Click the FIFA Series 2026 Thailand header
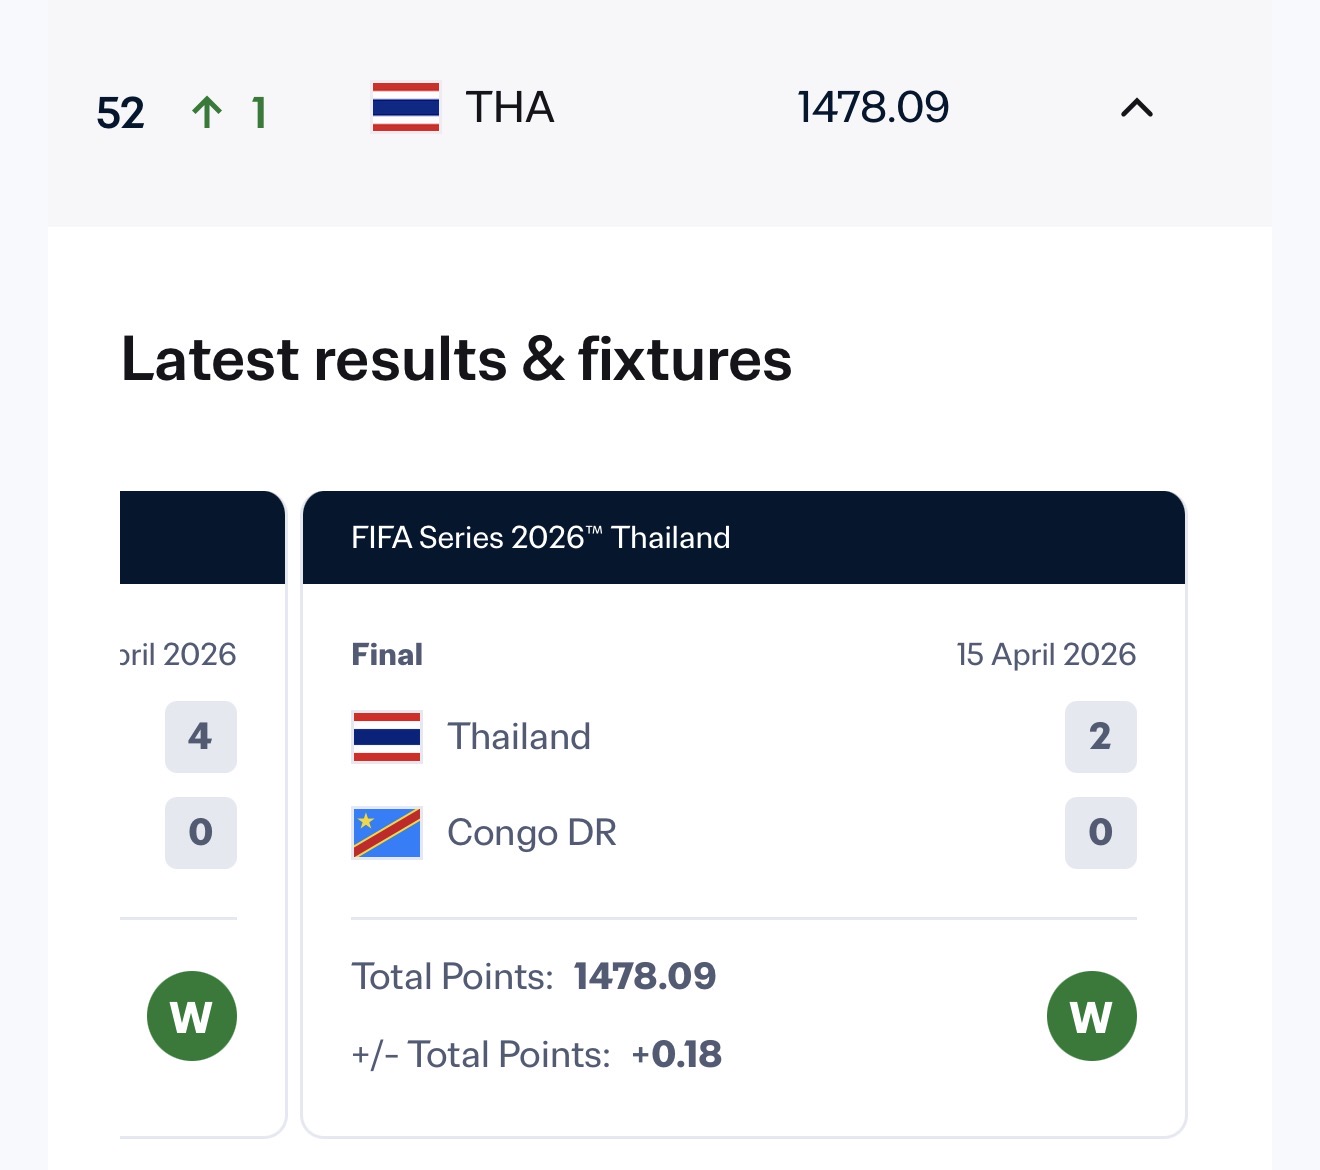Screen dimensions: 1320x1170 click(x=541, y=538)
